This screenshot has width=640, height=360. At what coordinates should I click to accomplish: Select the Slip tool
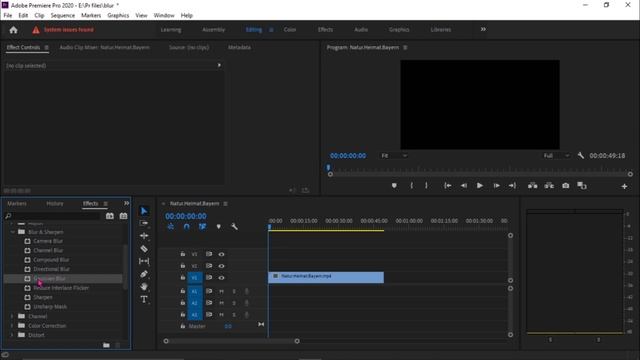[144, 261]
